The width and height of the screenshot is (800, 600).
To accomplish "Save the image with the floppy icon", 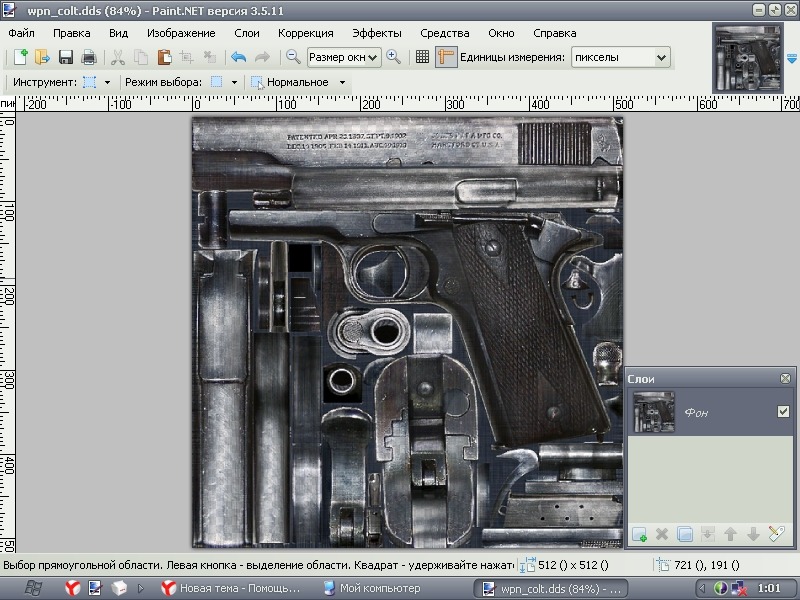I will 66,57.
